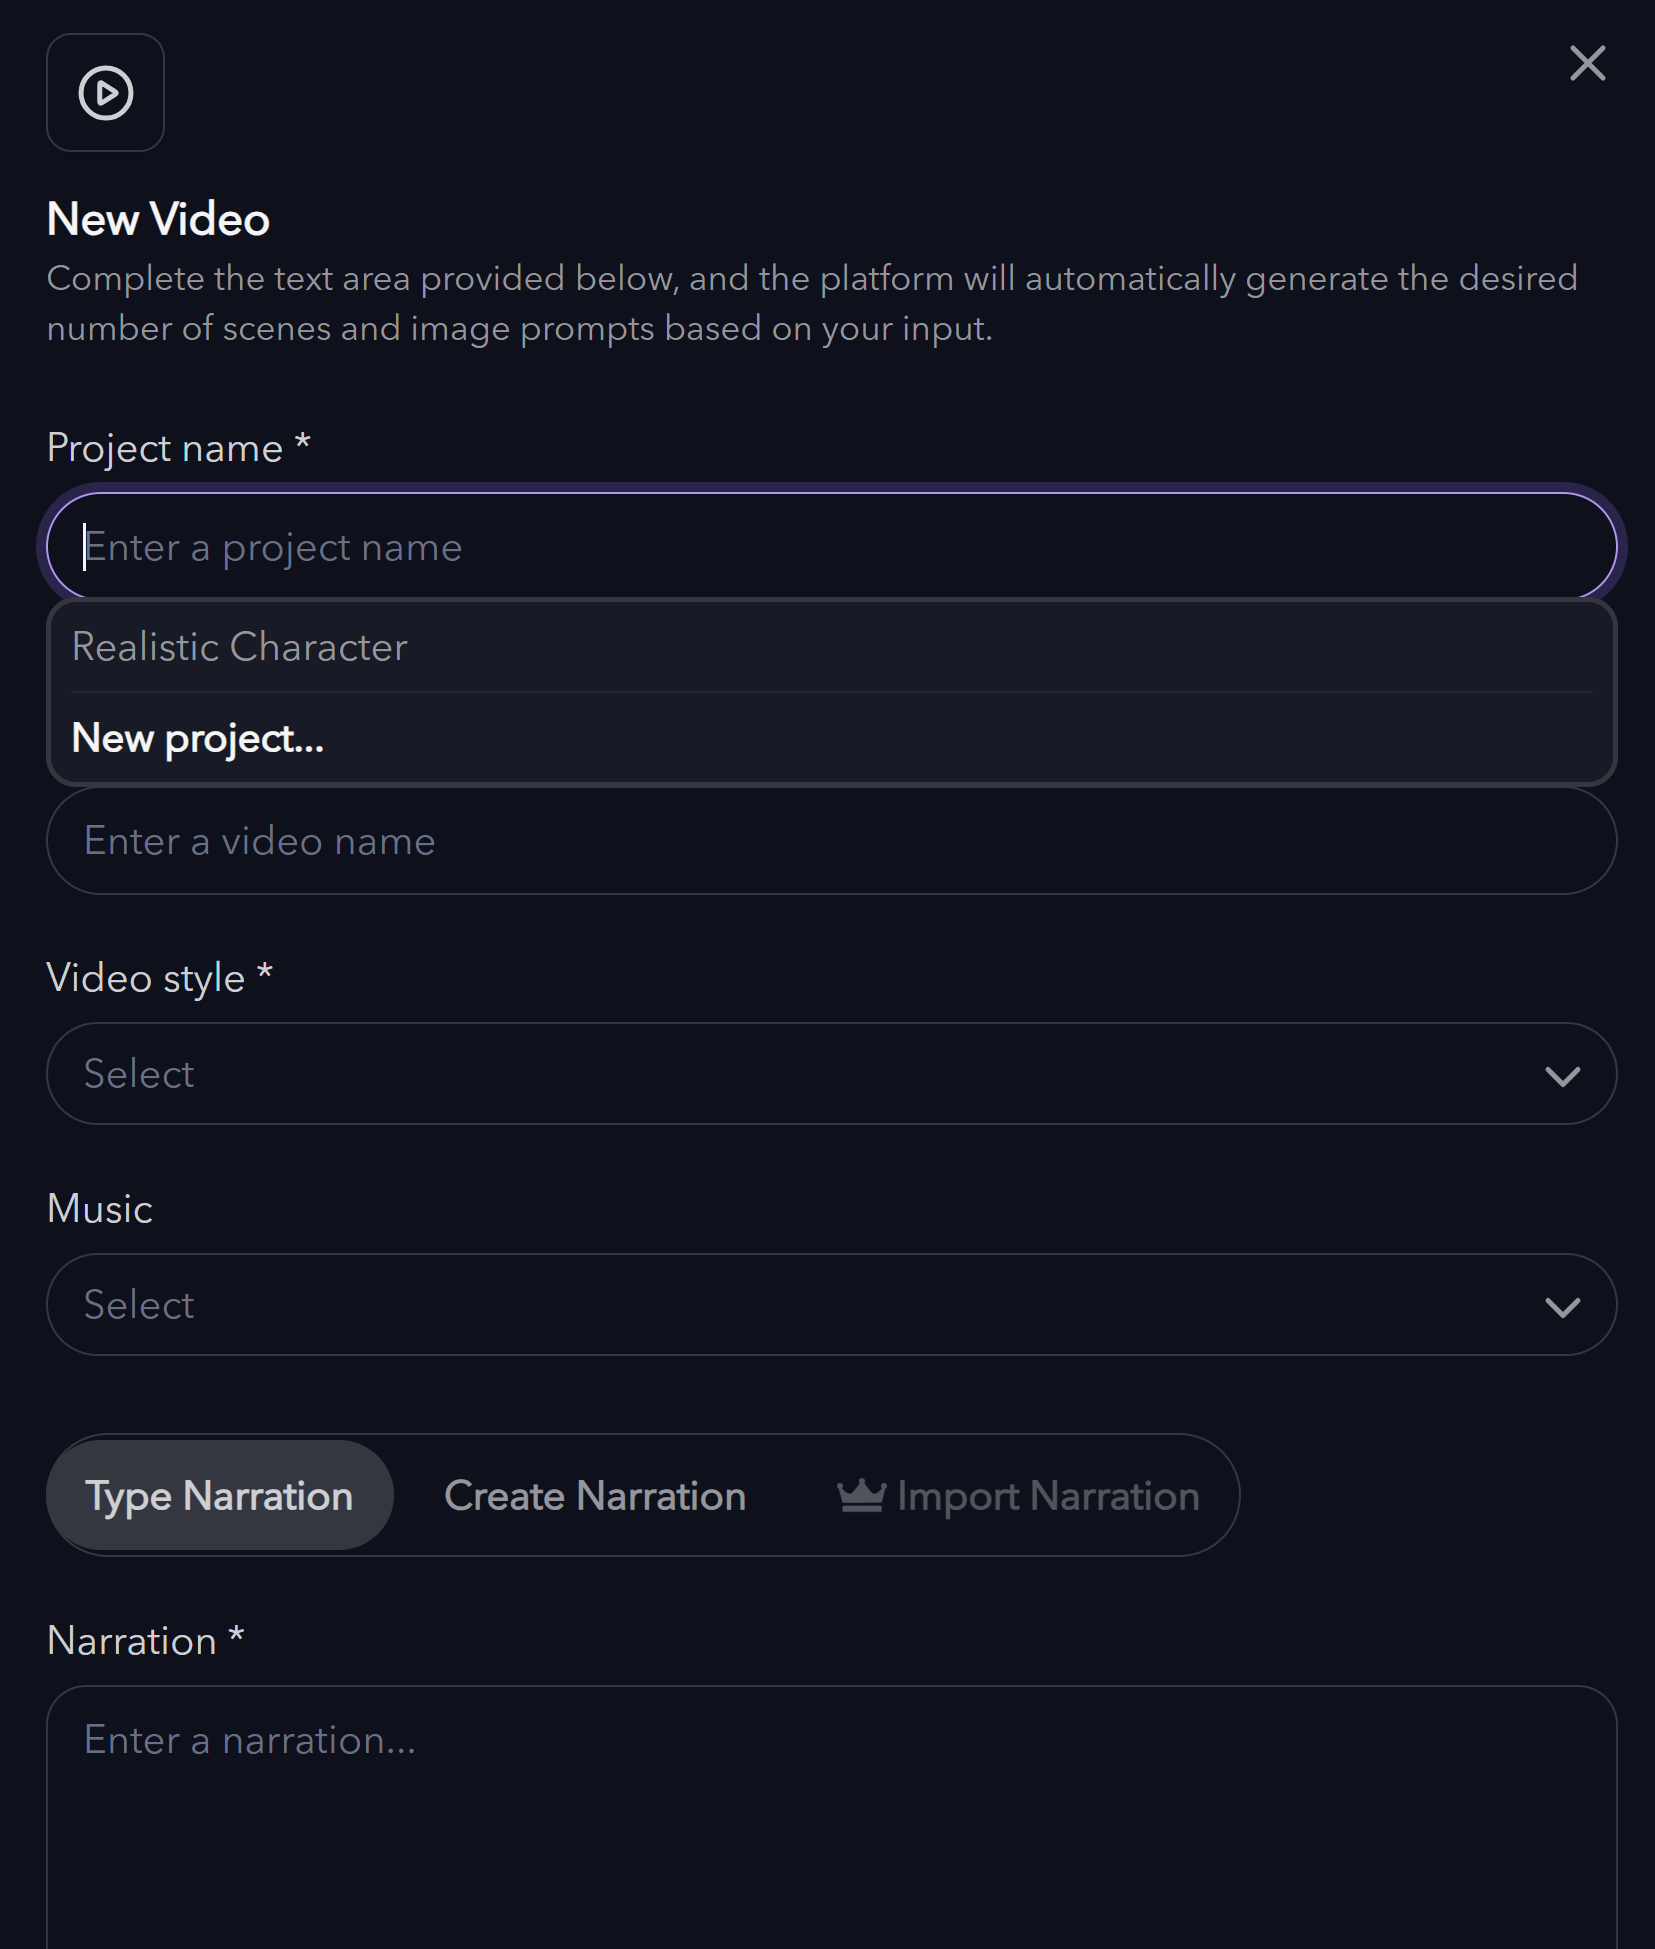Click the Project name field label

(179, 448)
